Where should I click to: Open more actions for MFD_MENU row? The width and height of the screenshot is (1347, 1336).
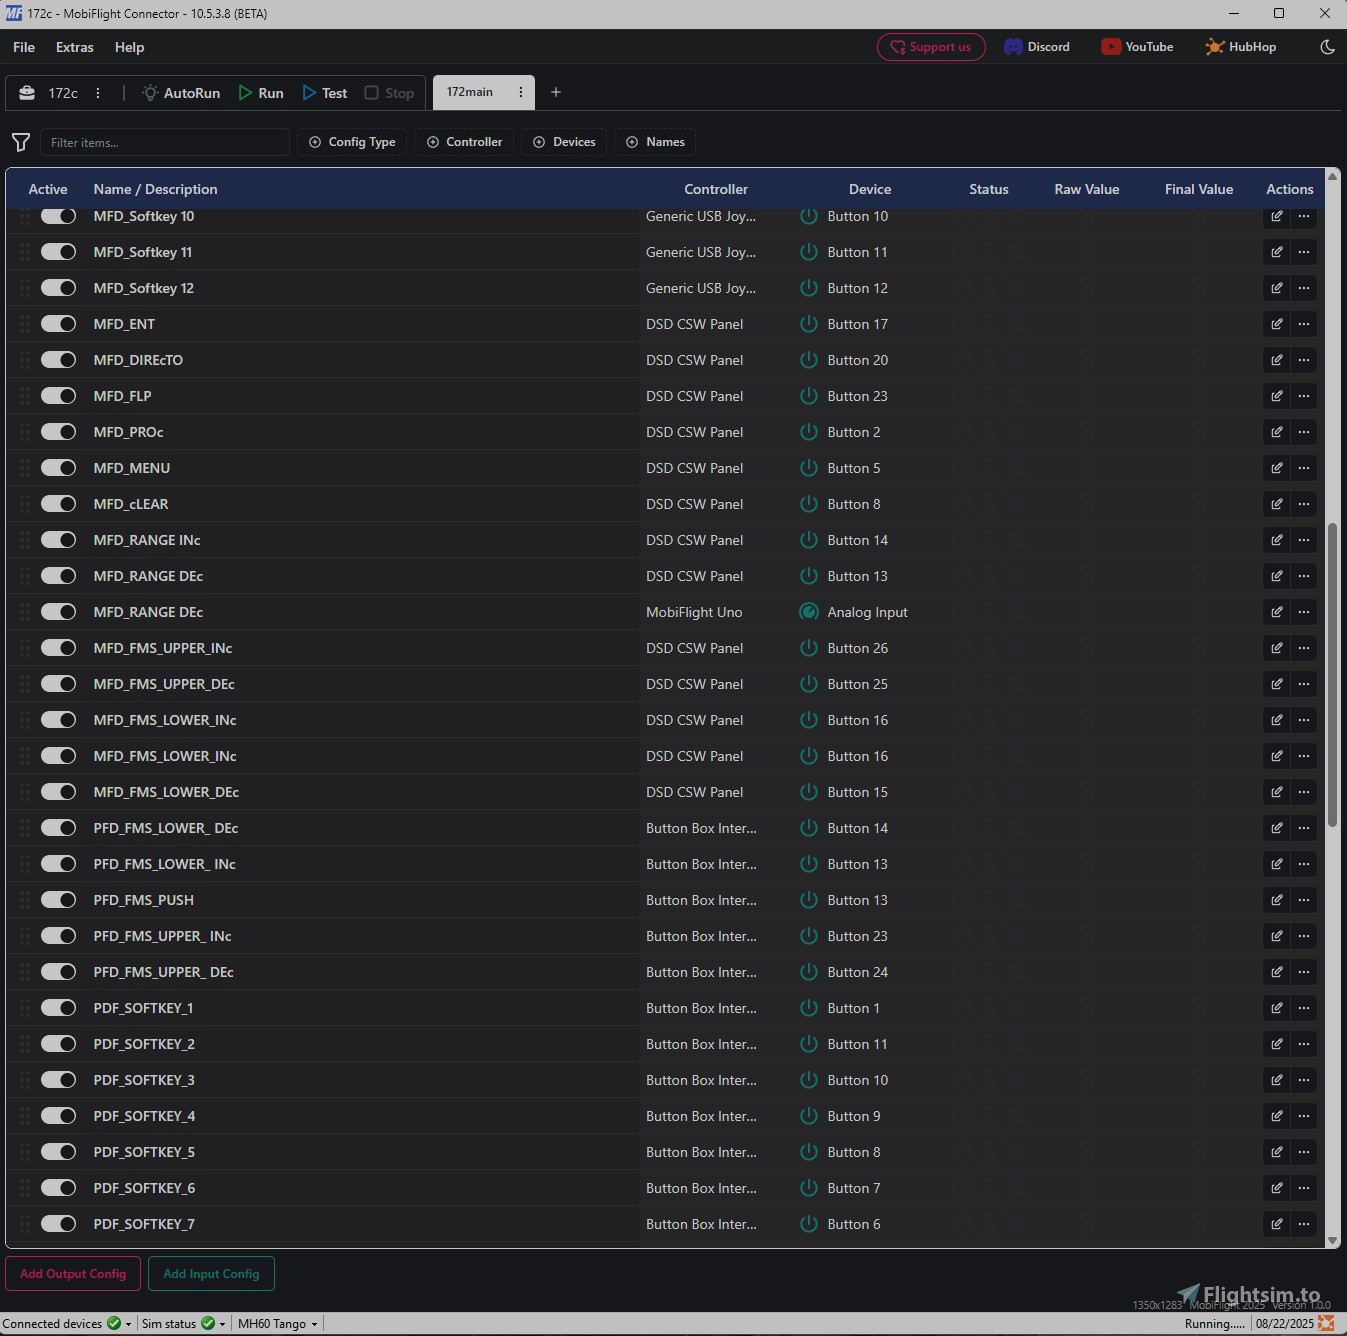pos(1303,468)
